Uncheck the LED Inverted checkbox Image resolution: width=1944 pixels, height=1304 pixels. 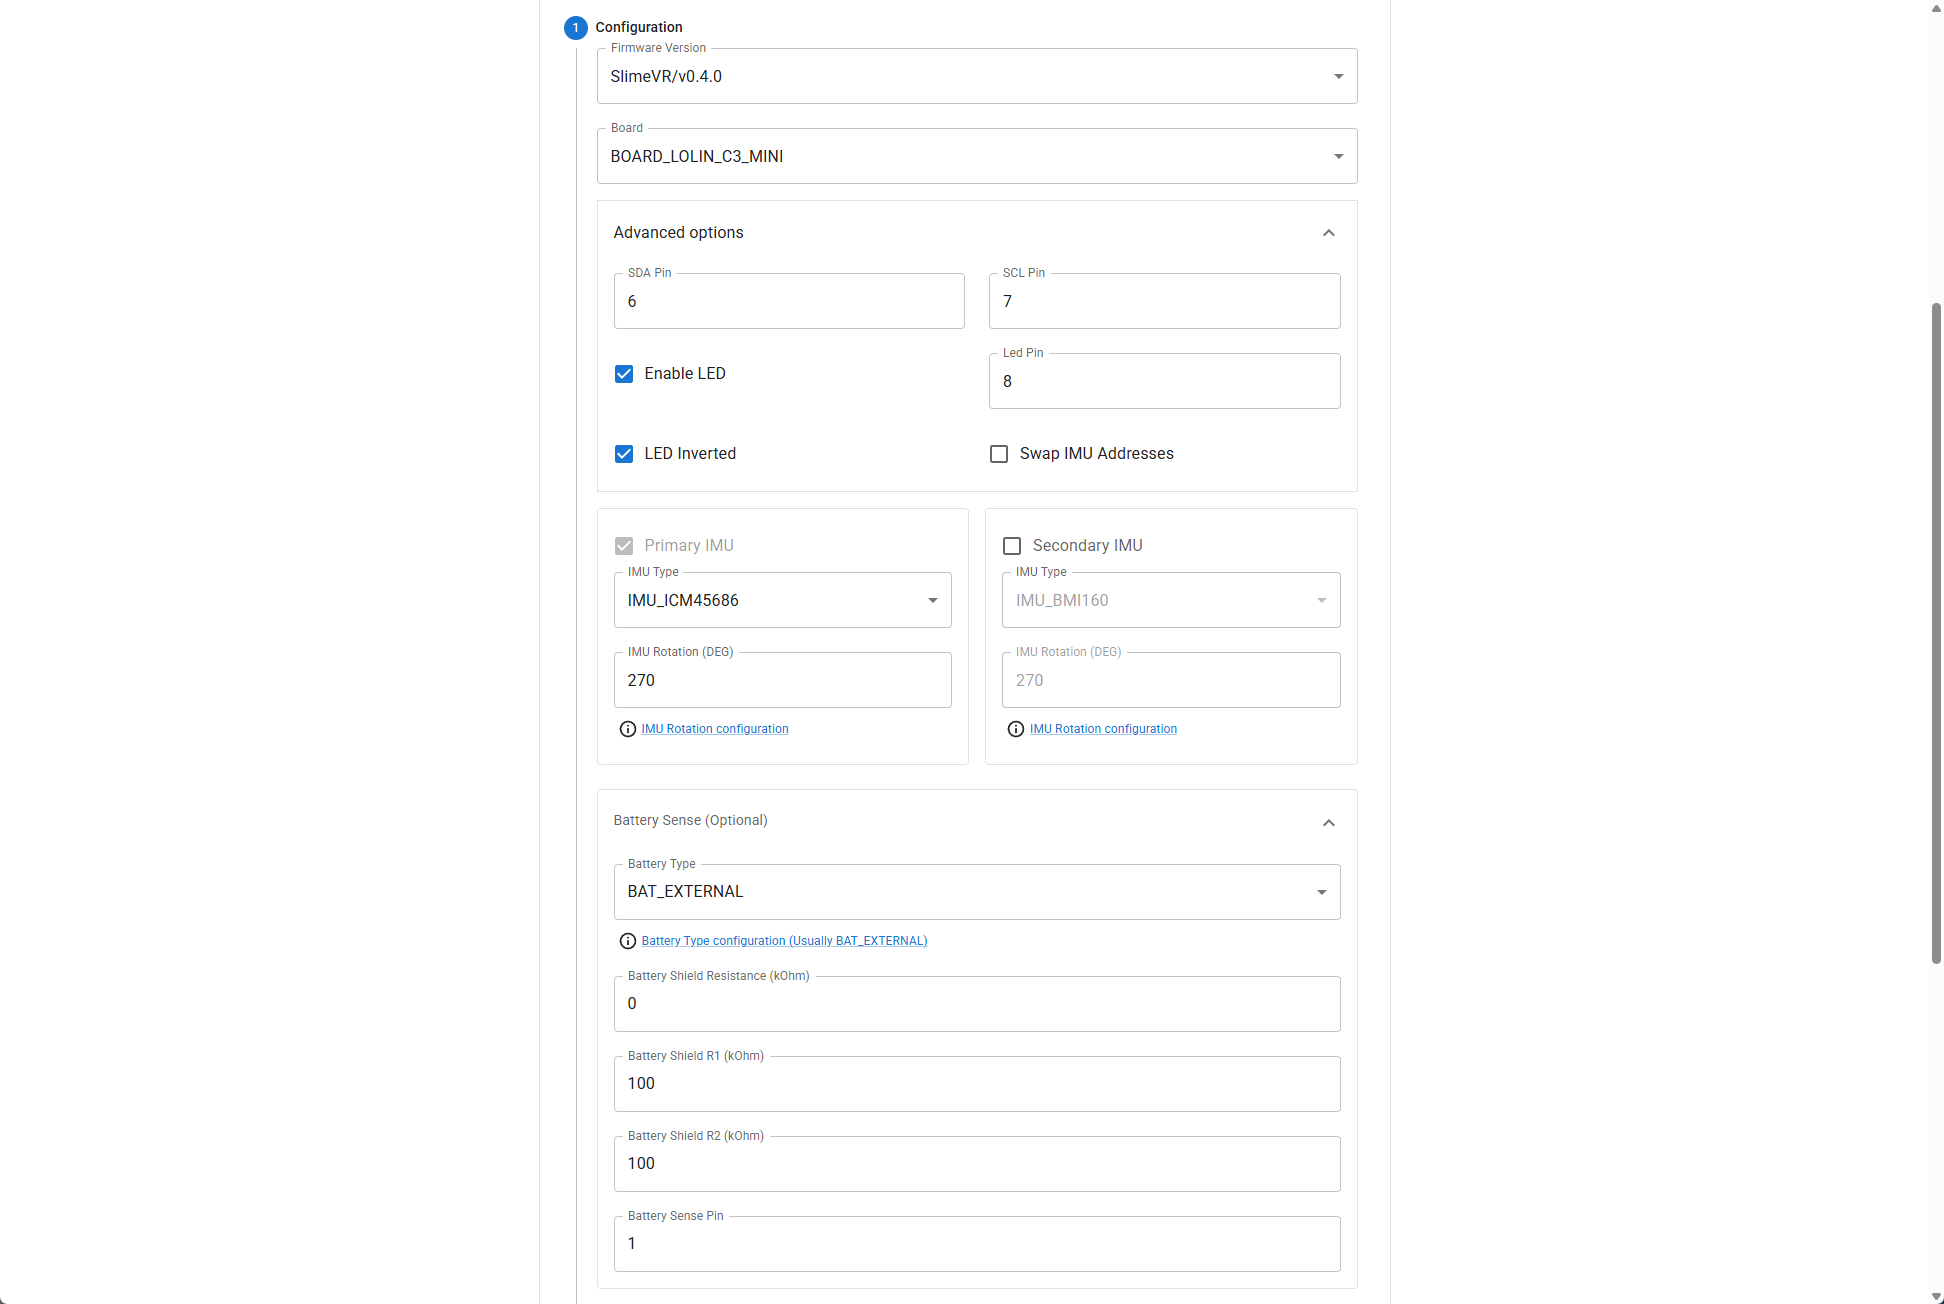point(624,454)
